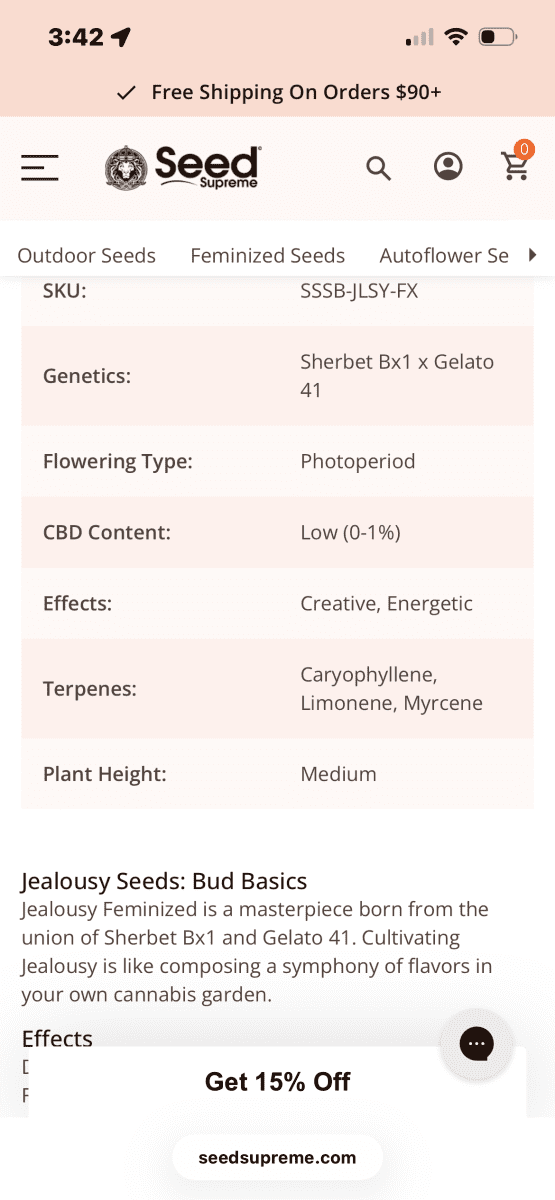555x1200 pixels.
Task: Select the Outdoor Seeds category
Action: (87, 255)
